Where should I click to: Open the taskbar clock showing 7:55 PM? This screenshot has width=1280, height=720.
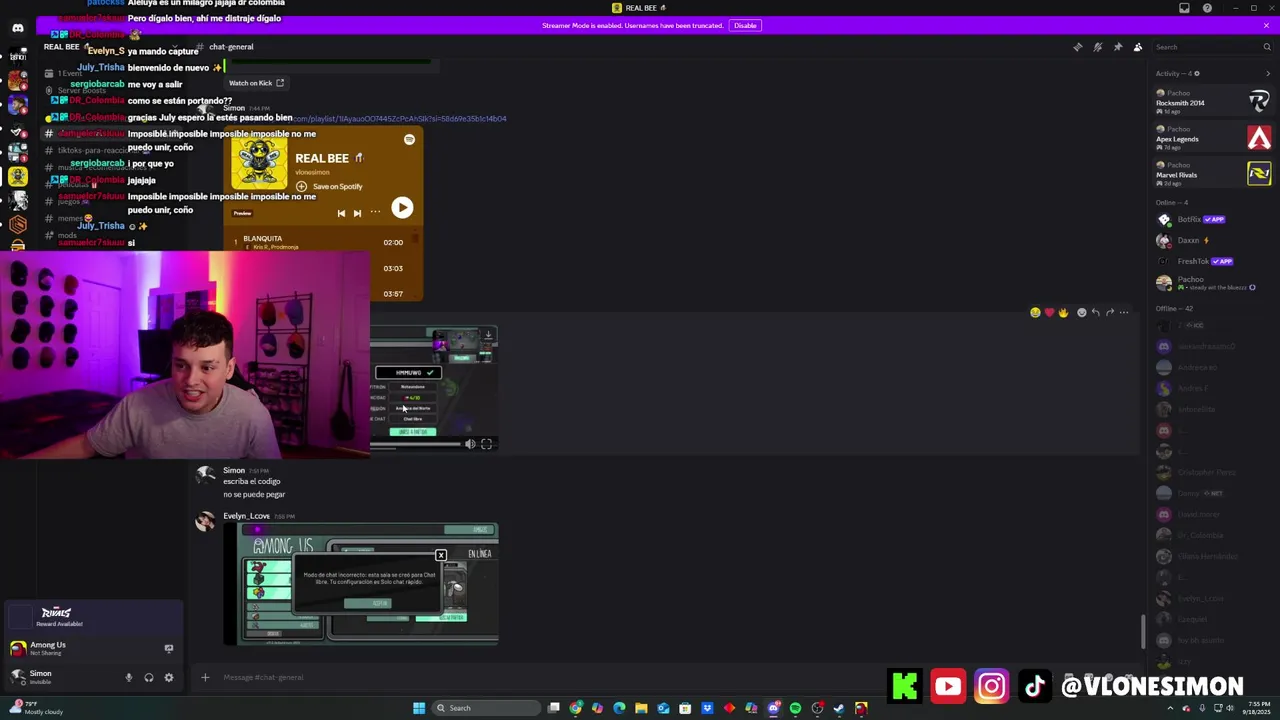coord(1257,708)
